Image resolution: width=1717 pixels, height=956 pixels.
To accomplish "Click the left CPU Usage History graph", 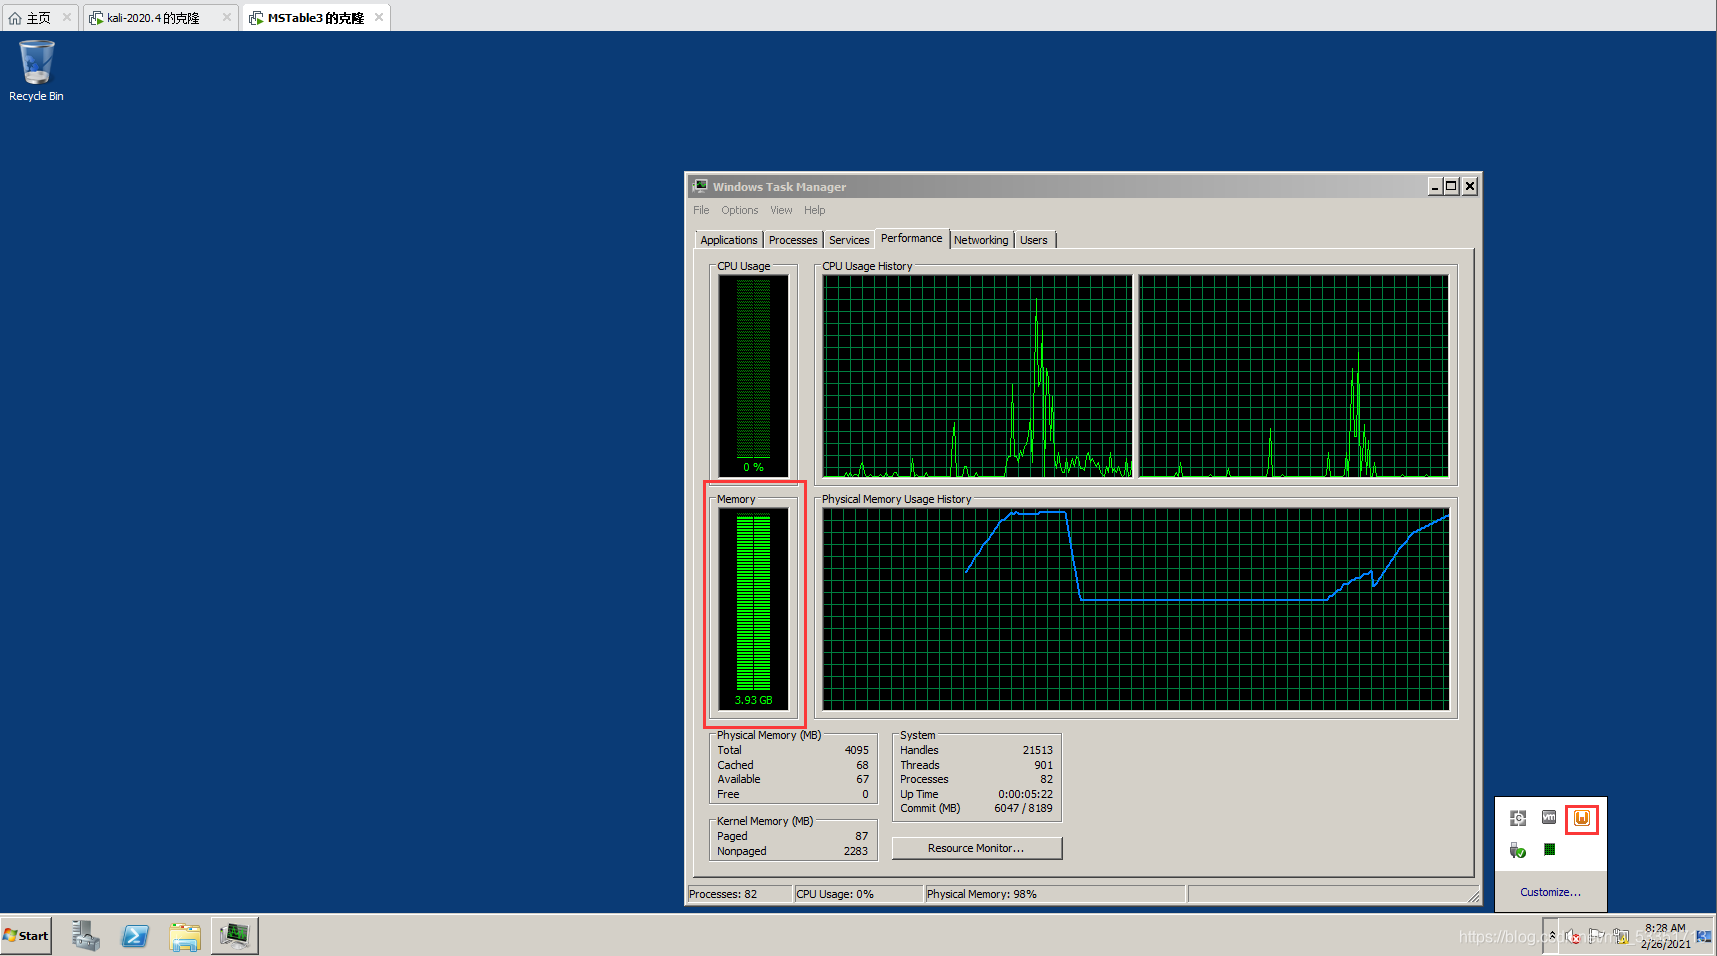I will coord(977,376).
